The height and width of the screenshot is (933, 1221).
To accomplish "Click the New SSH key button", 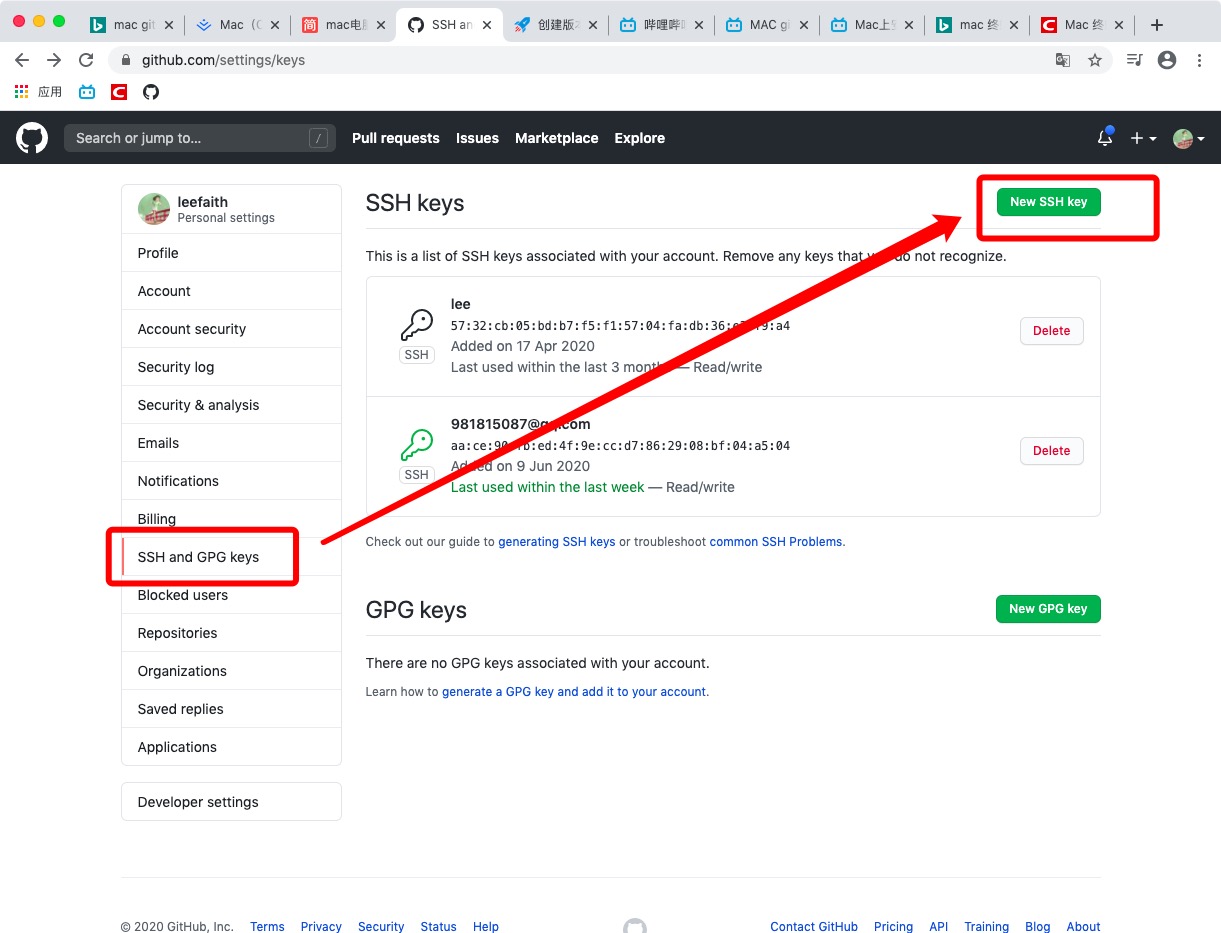I will pyautogui.click(x=1048, y=201).
